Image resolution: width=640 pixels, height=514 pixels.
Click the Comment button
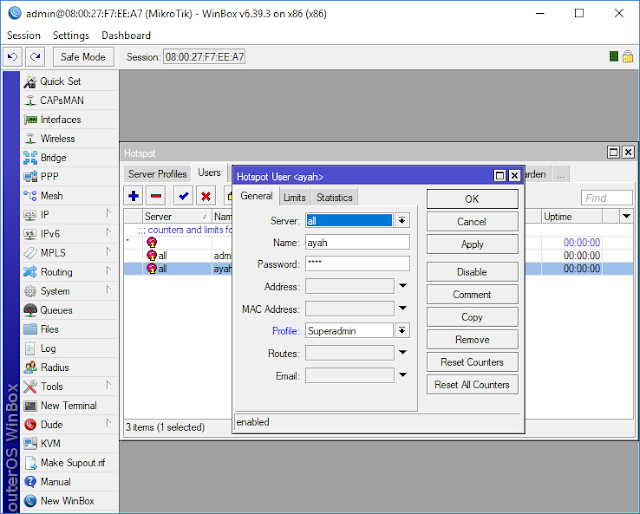tap(472, 294)
